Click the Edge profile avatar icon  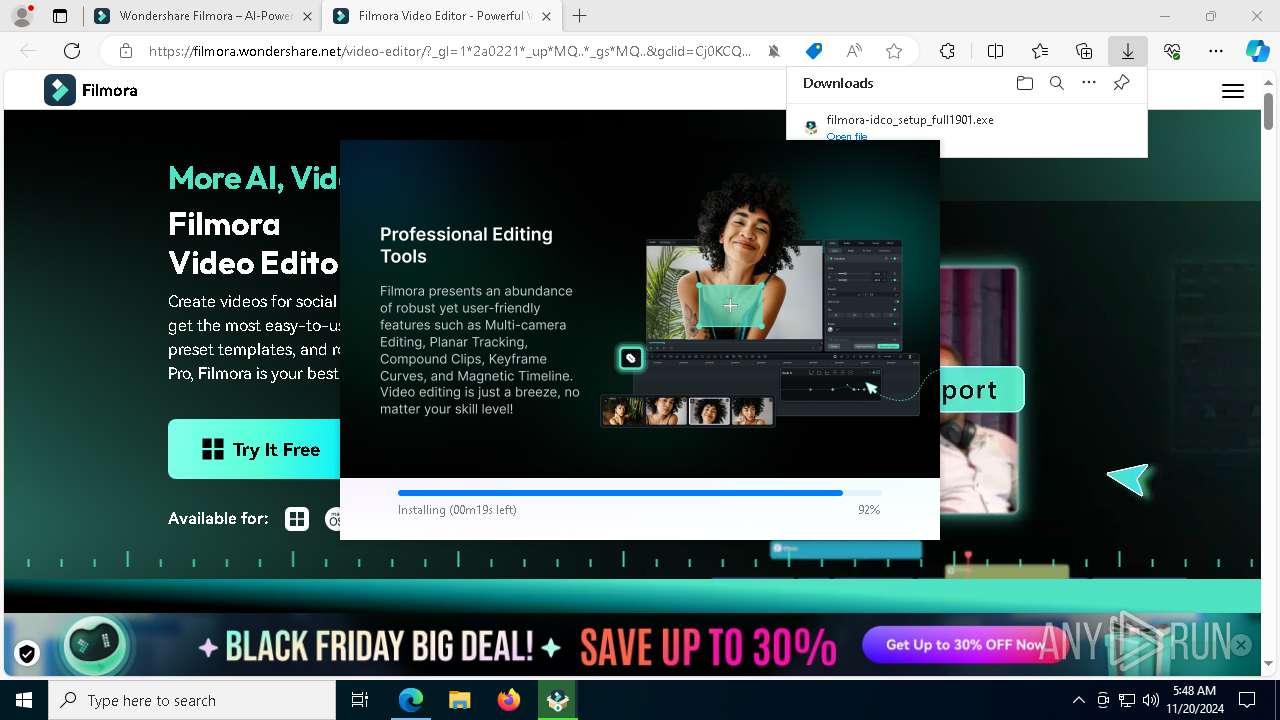coord(21,16)
